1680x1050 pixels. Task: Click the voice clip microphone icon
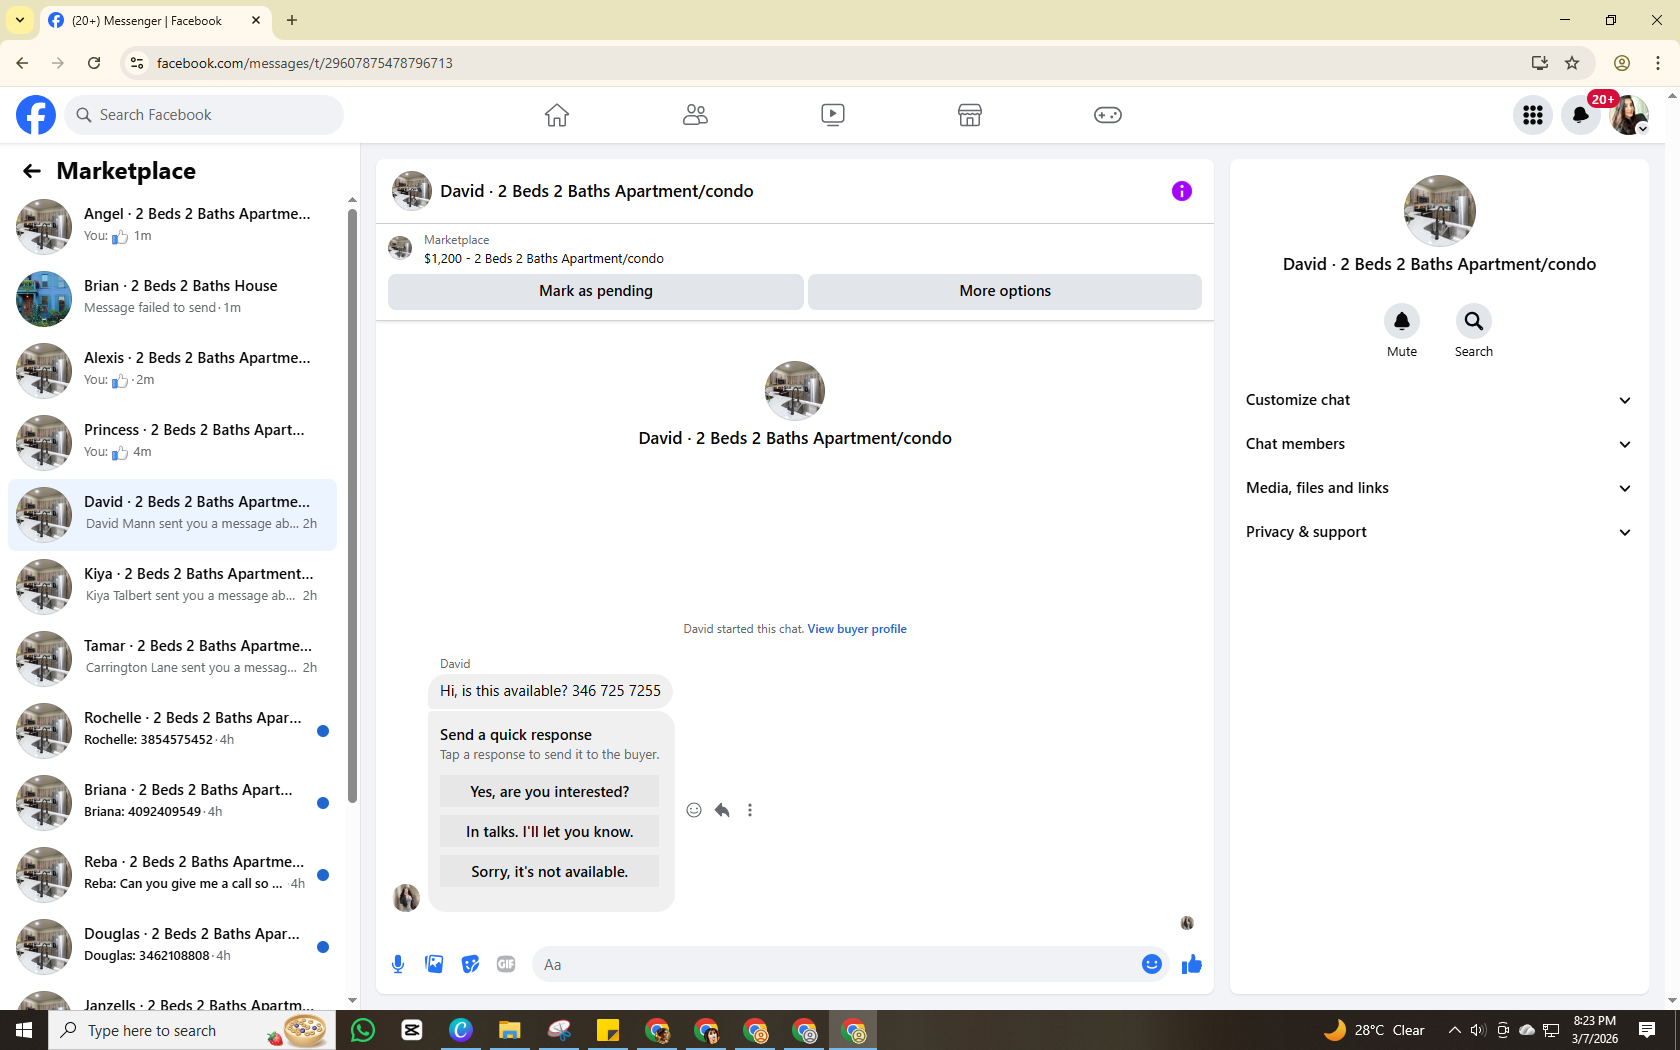tap(398, 964)
